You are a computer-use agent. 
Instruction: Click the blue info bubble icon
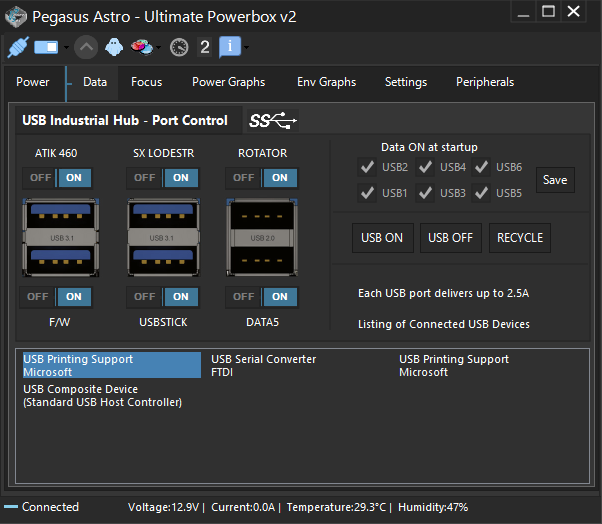[x=230, y=47]
